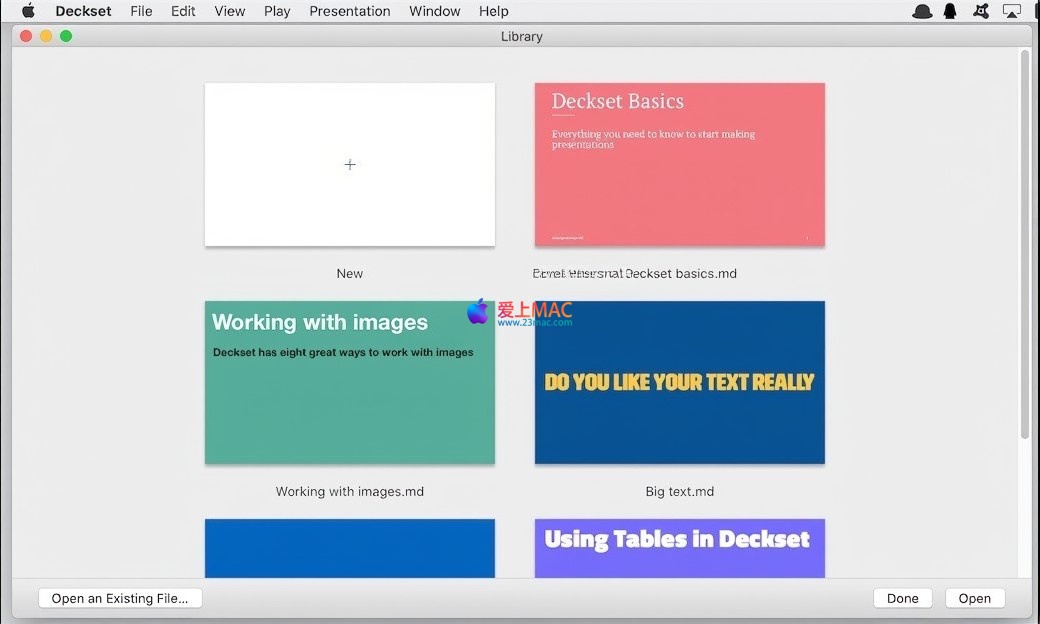
Task: Expand the Play menu
Action: pos(277,11)
